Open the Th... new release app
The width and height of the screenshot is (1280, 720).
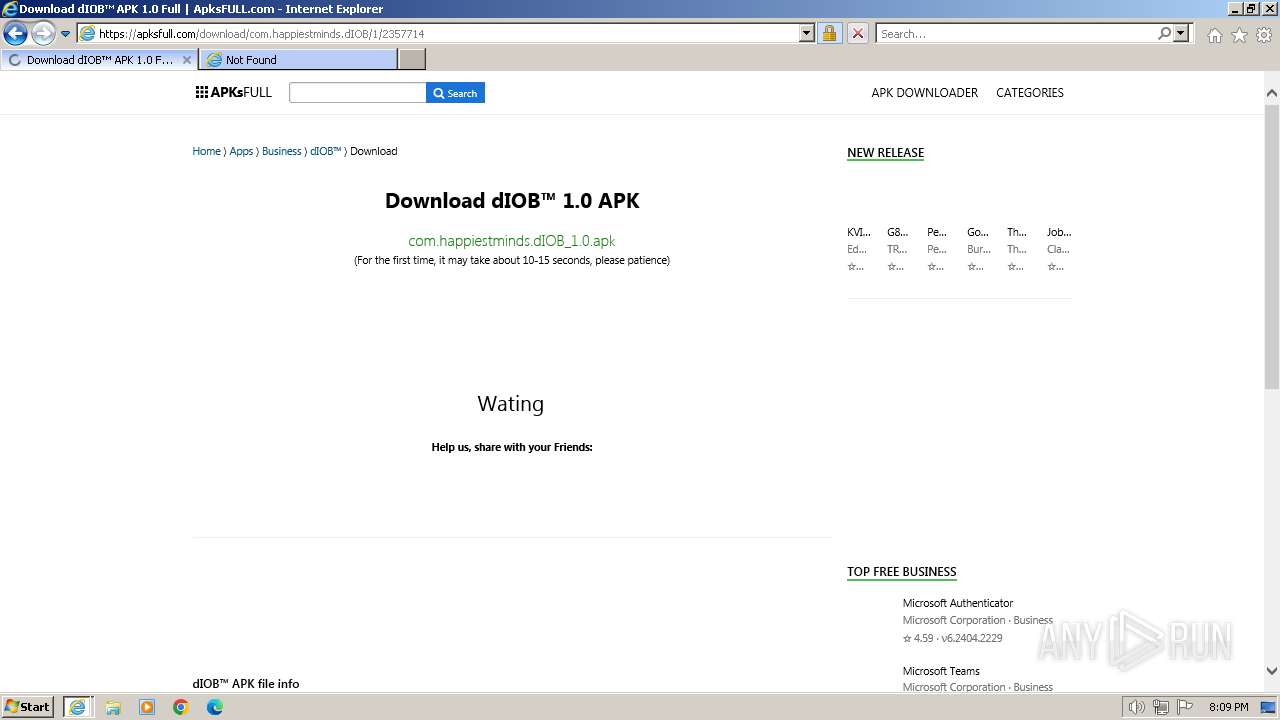1016,232
